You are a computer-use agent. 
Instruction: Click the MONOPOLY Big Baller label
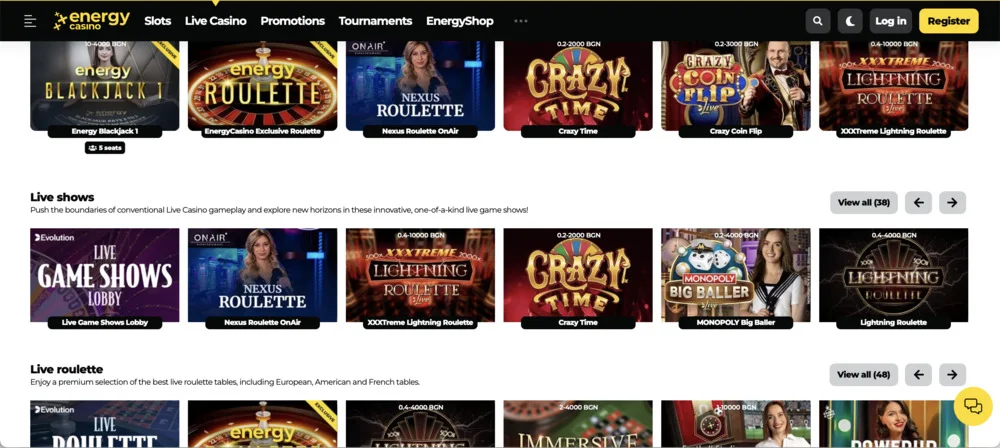[x=736, y=323]
